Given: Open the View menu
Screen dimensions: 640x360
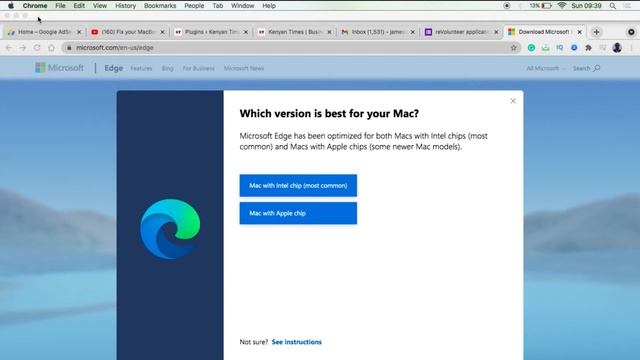Looking at the screenshot, I should tap(100, 6).
